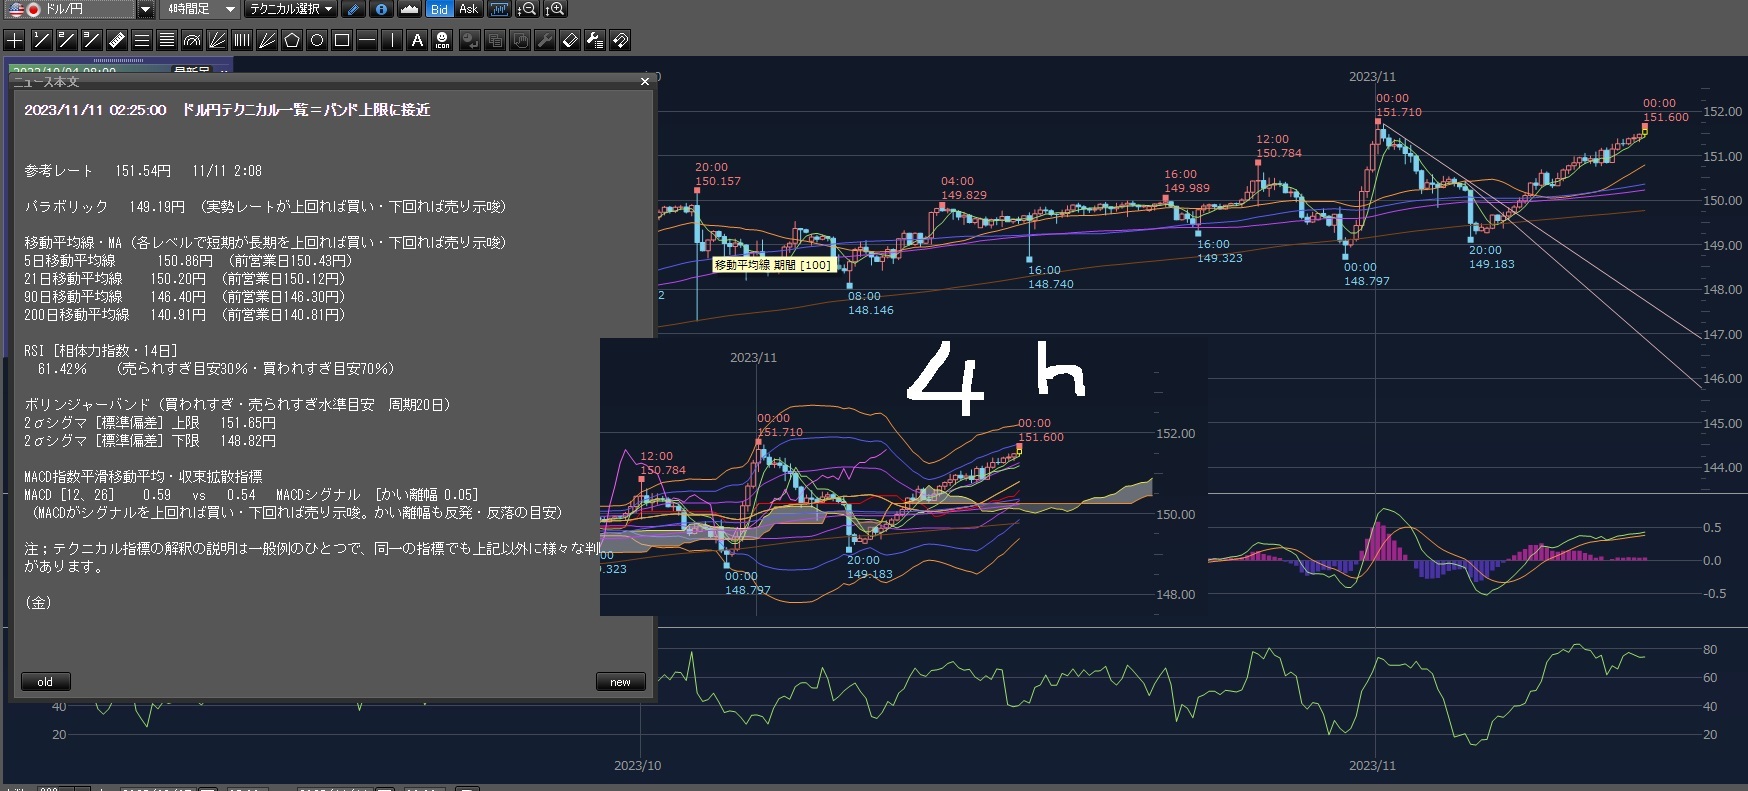Choose the fan lines tool
The height and width of the screenshot is (791, 1748).
pyautogui.click(x=216, y=40)
